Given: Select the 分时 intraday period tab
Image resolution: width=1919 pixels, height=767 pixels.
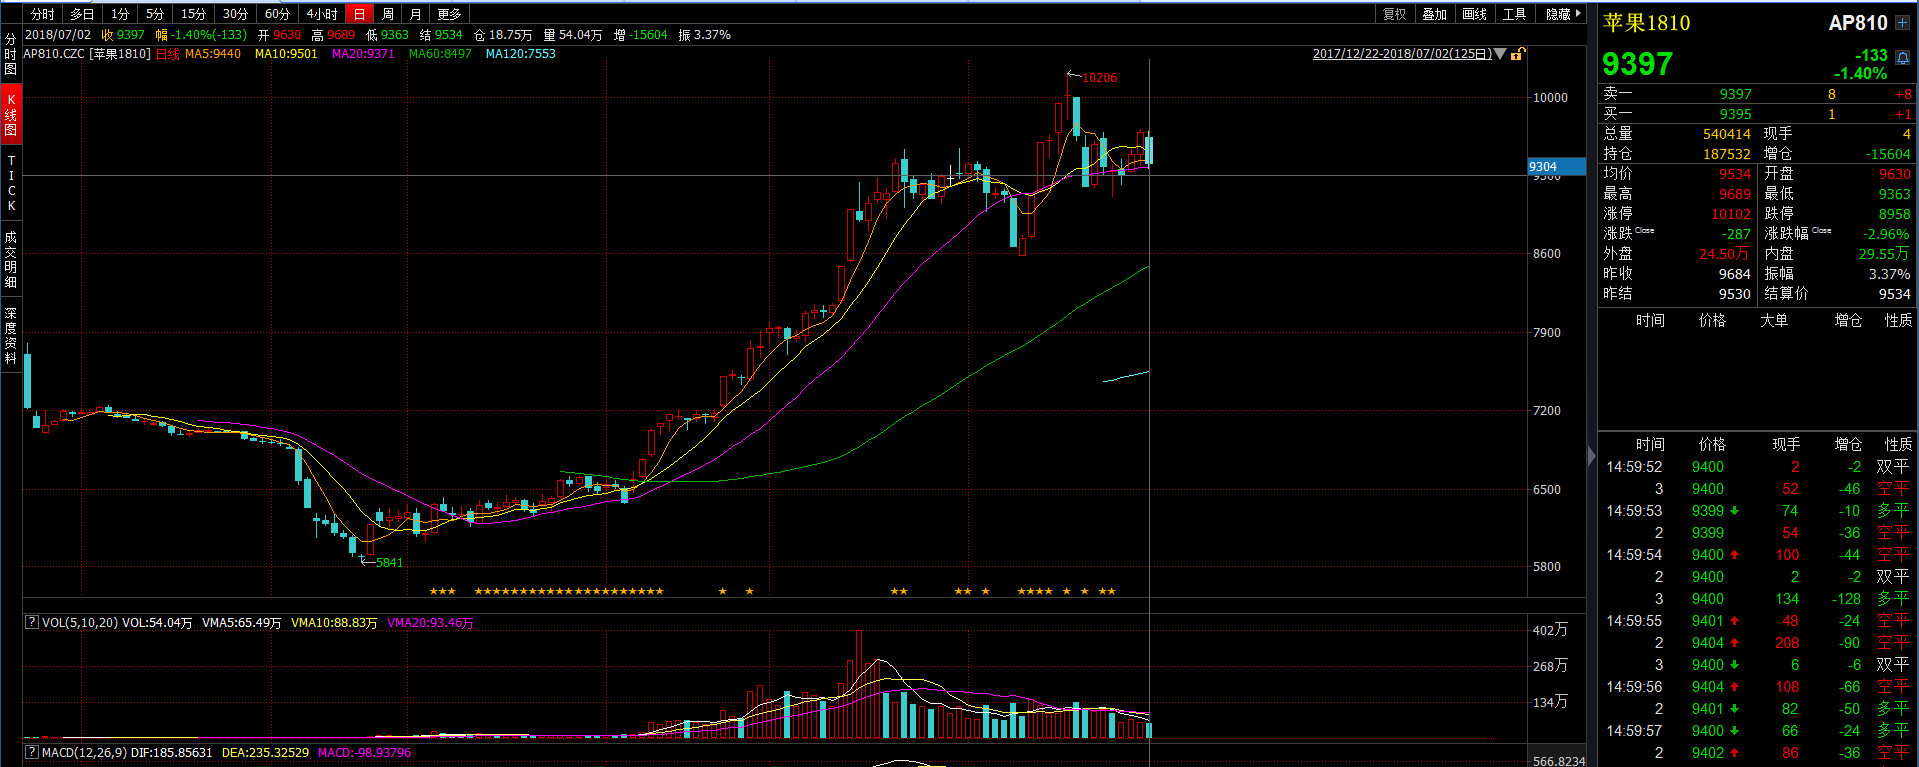Looking at the screenshot, I should (42, 14).
